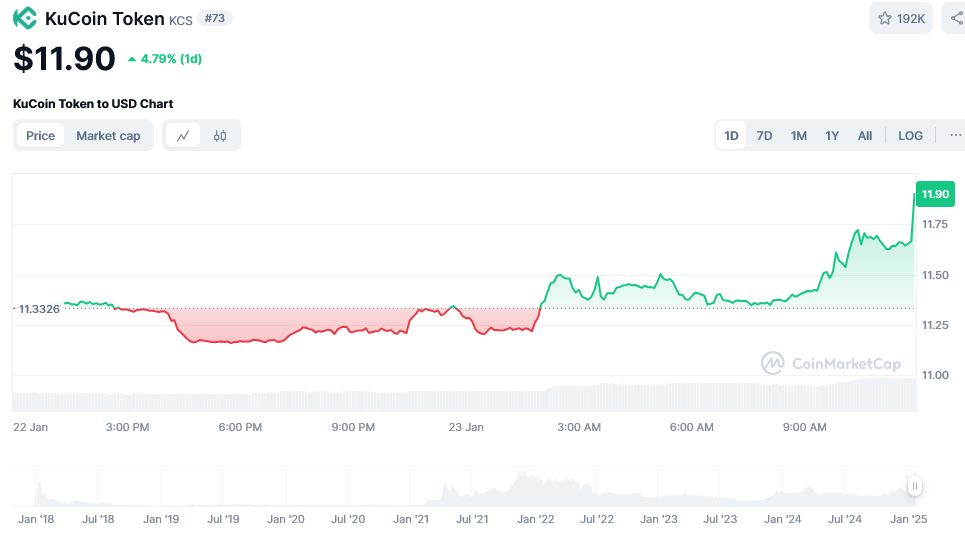Click the #73 rank badge
Viewport: 965px width, 537px height.
click(215, 18)
